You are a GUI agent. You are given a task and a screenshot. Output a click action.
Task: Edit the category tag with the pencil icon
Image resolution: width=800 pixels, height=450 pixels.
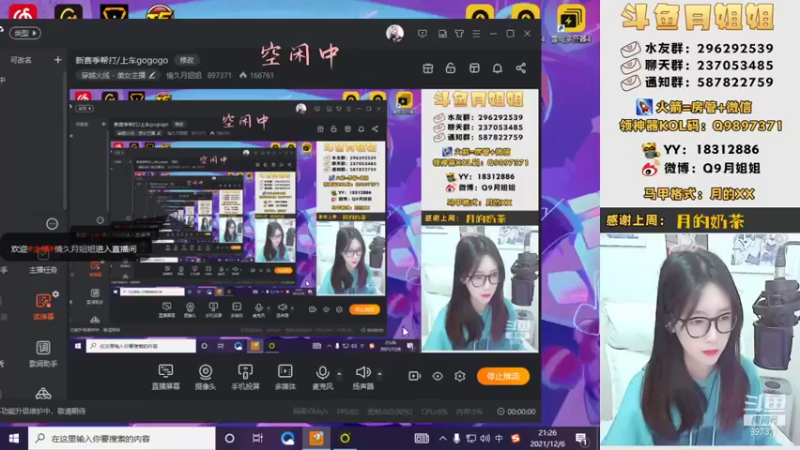[152, 75]
